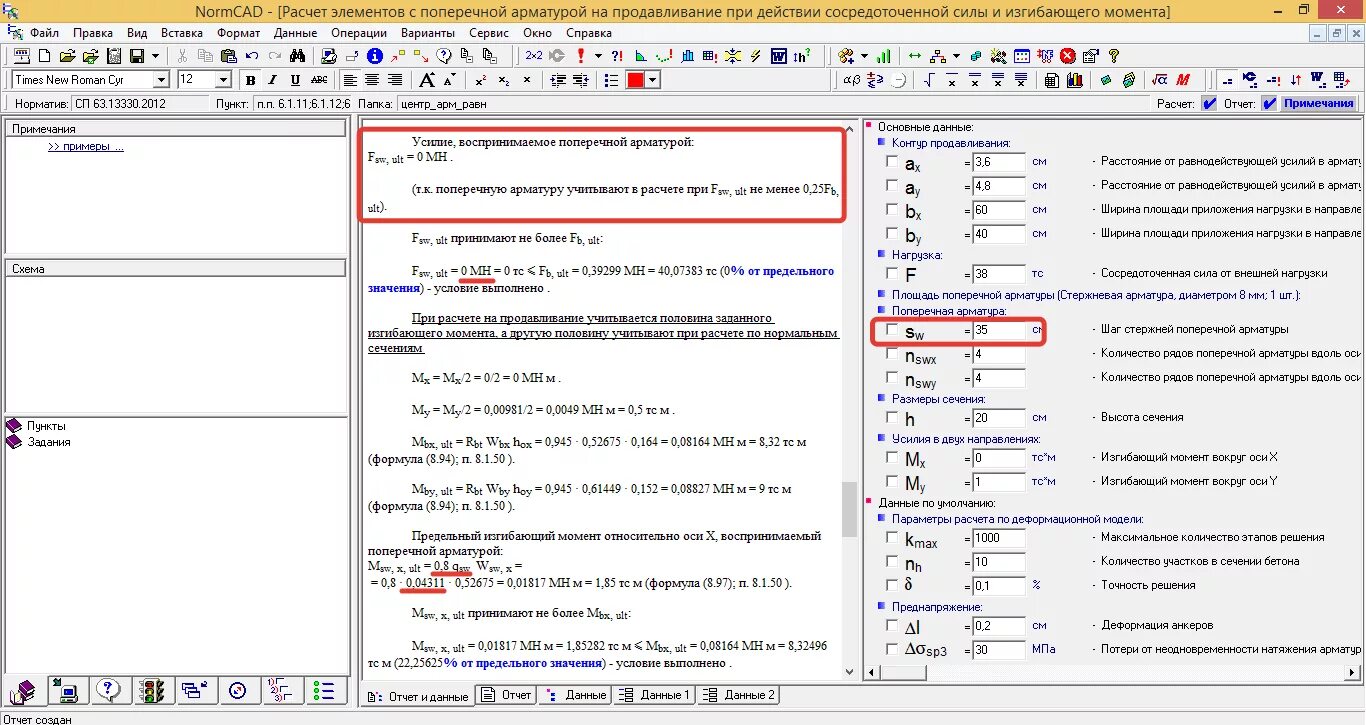
Task: Click the blue info circle icon
Action: point(375,56)
